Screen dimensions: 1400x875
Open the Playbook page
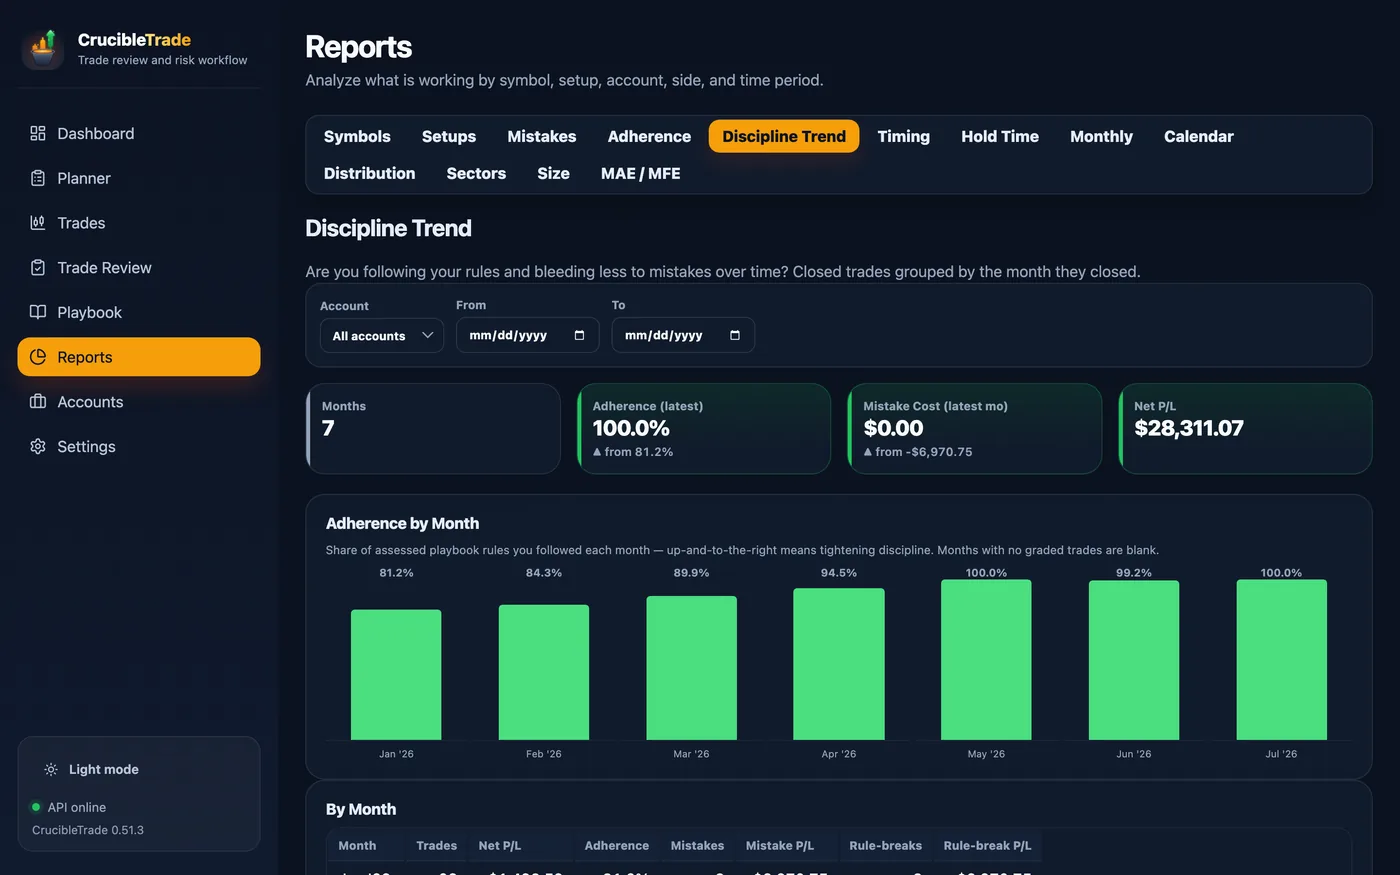(x=139, y=312)
